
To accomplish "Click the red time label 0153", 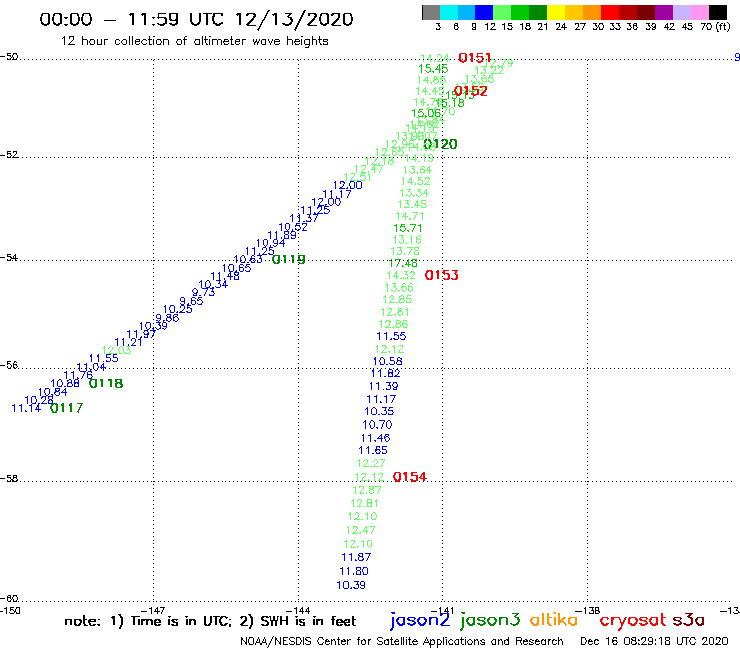I will pyautogui.click(x=441, y=275).
